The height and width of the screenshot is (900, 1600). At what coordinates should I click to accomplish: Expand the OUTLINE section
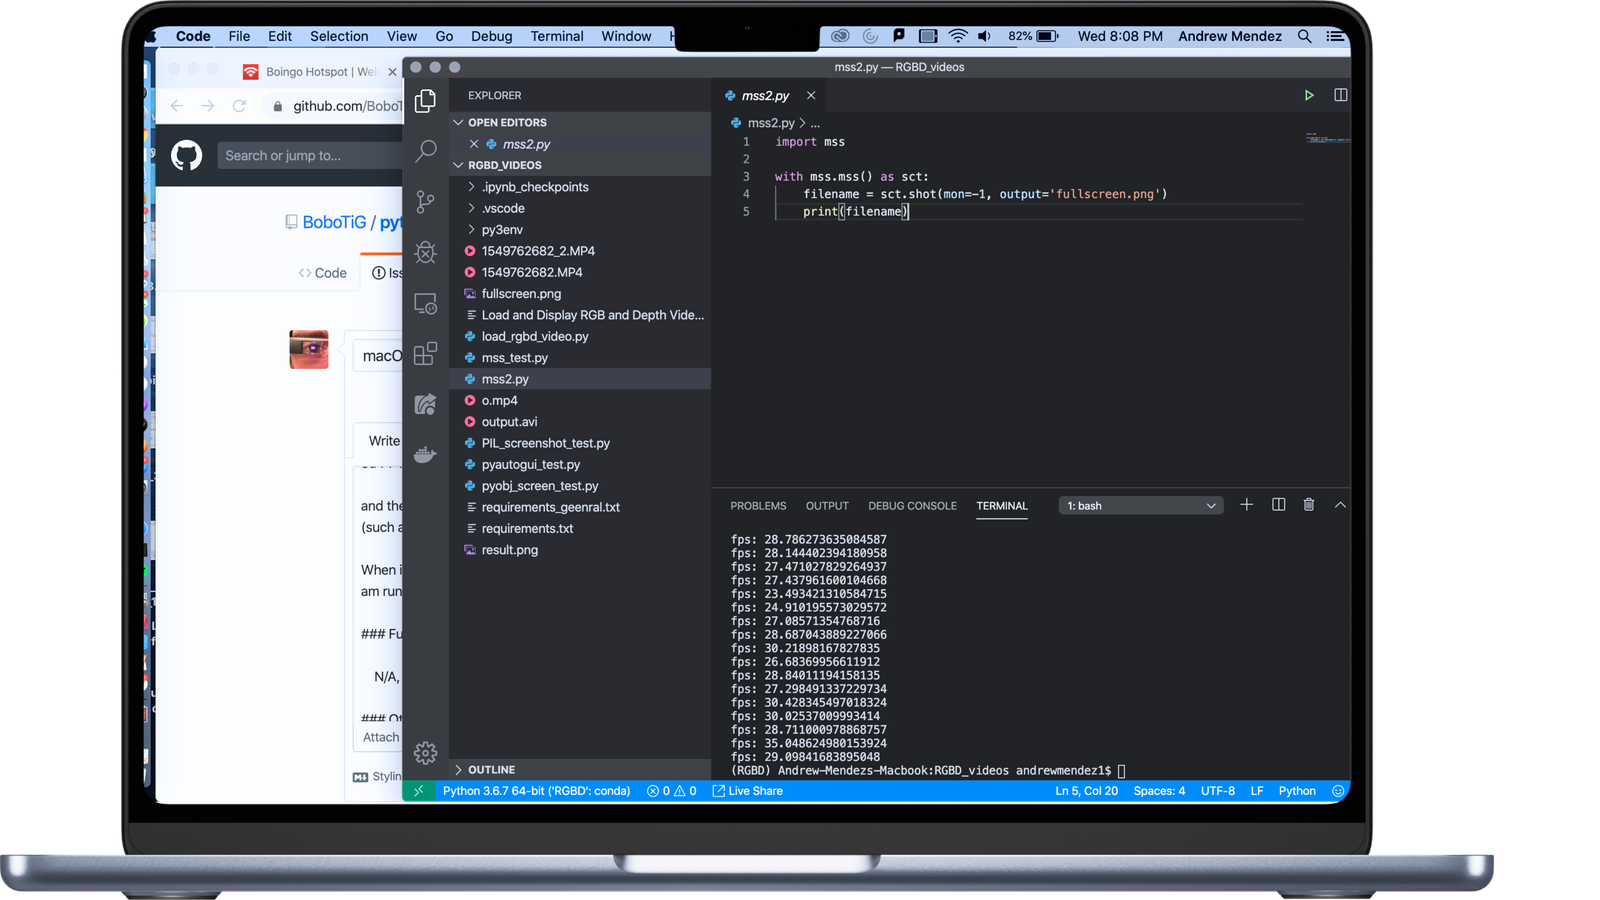tap(491, 770)
